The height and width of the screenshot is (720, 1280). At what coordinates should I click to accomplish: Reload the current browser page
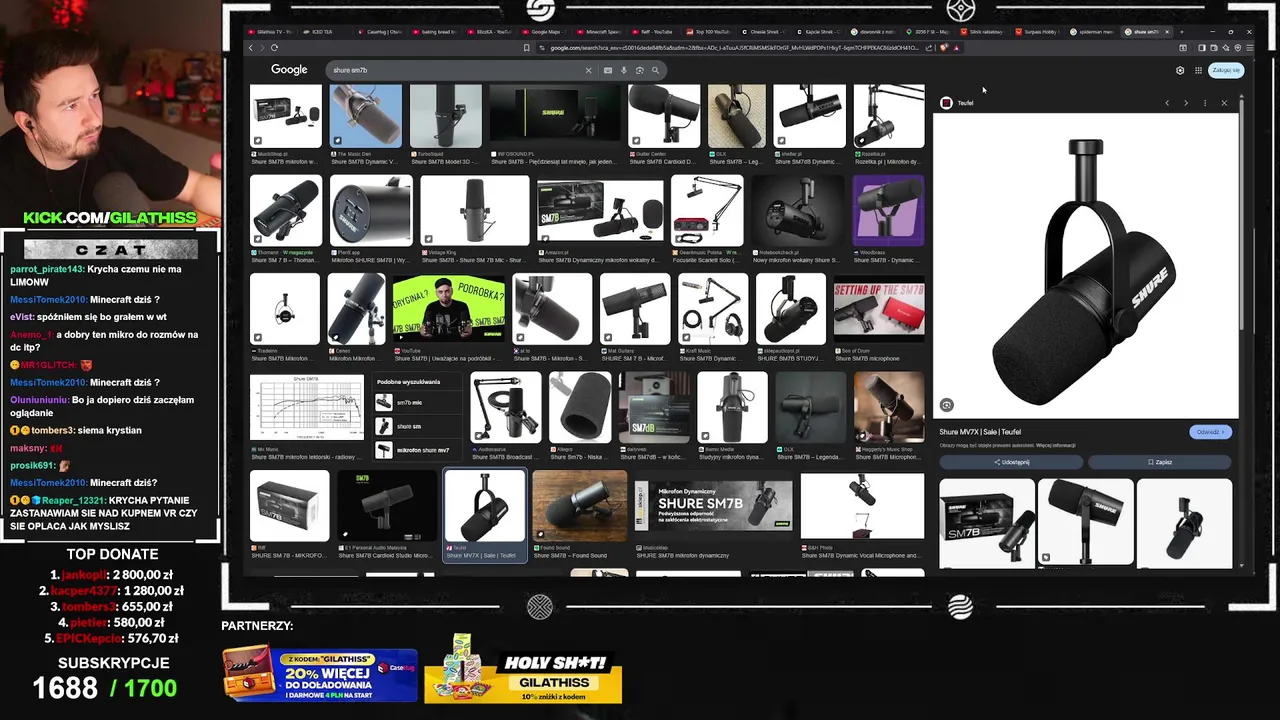tap(274, 47)
